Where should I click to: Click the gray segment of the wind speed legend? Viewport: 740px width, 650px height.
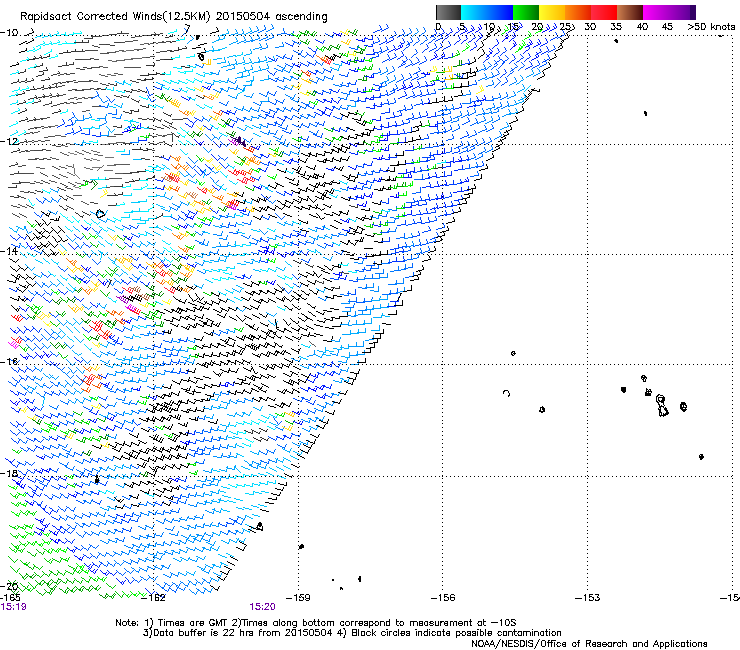pyautogui.click(x=448, y=12)
